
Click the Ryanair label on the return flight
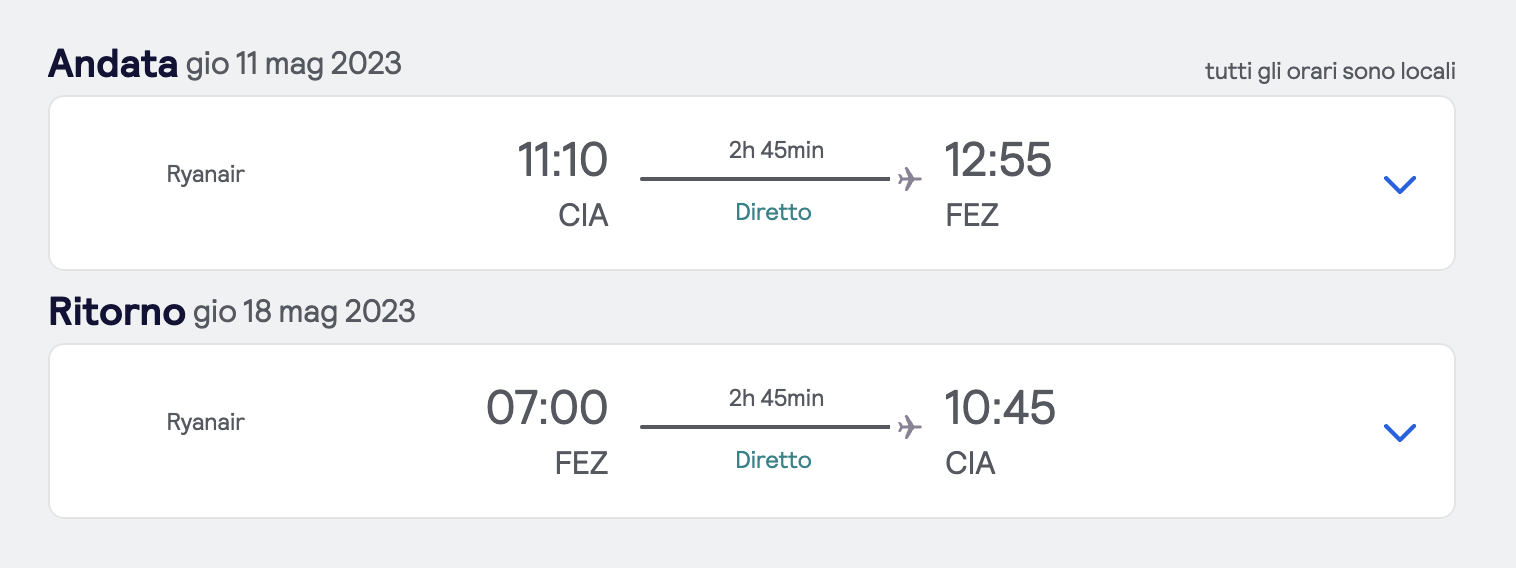[206, 422]
